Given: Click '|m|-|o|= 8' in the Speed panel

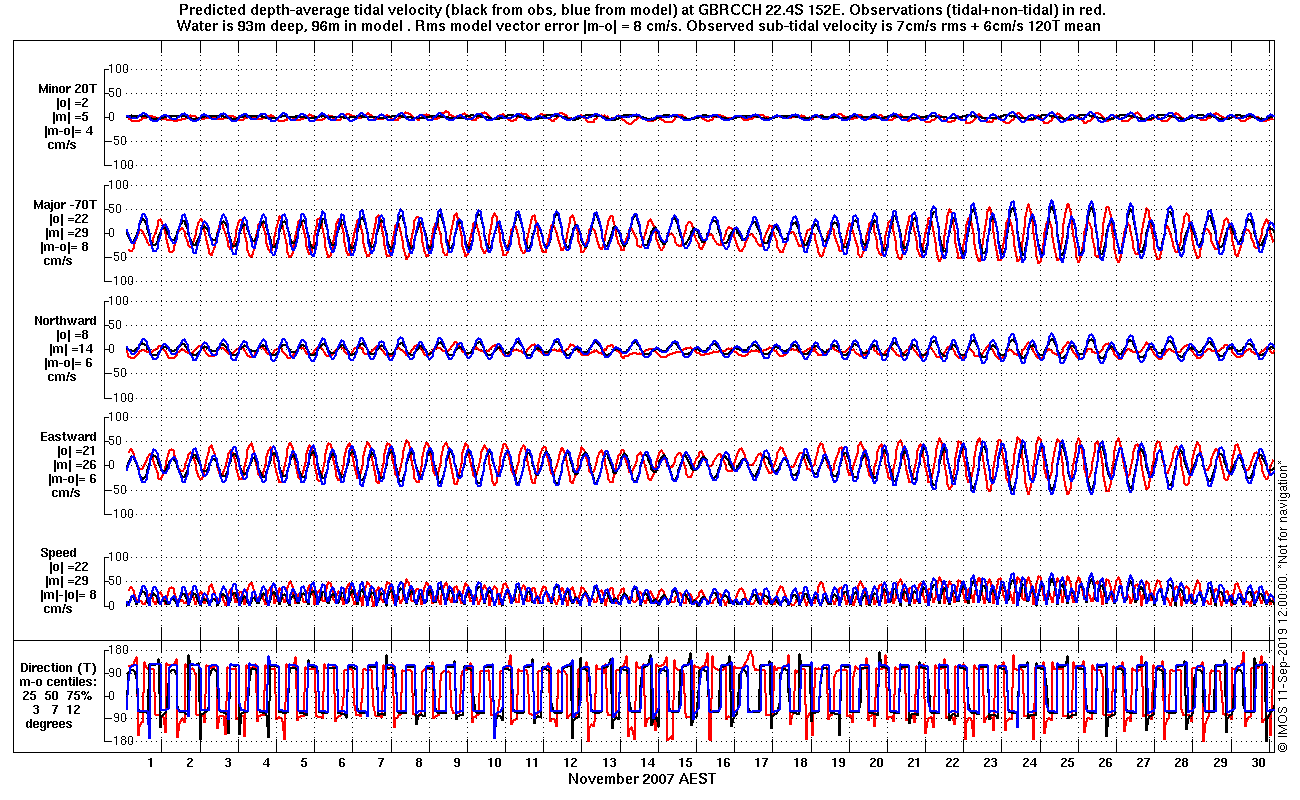Looking at the screenshot, I should (x=68, y=595).
